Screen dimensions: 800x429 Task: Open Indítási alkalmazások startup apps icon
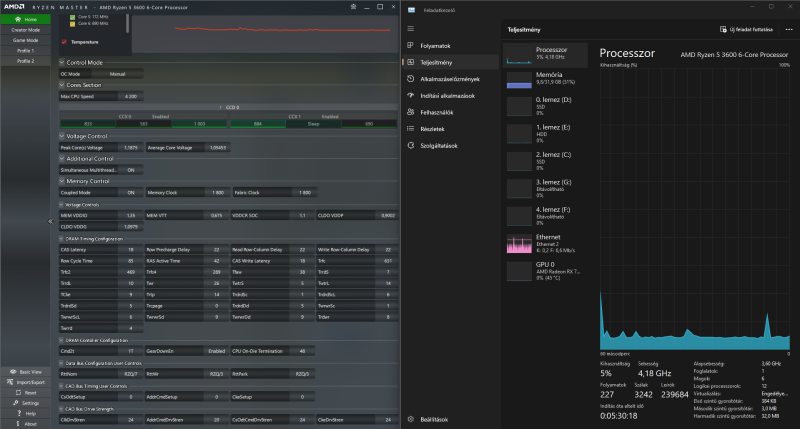(x=411, y=95)
